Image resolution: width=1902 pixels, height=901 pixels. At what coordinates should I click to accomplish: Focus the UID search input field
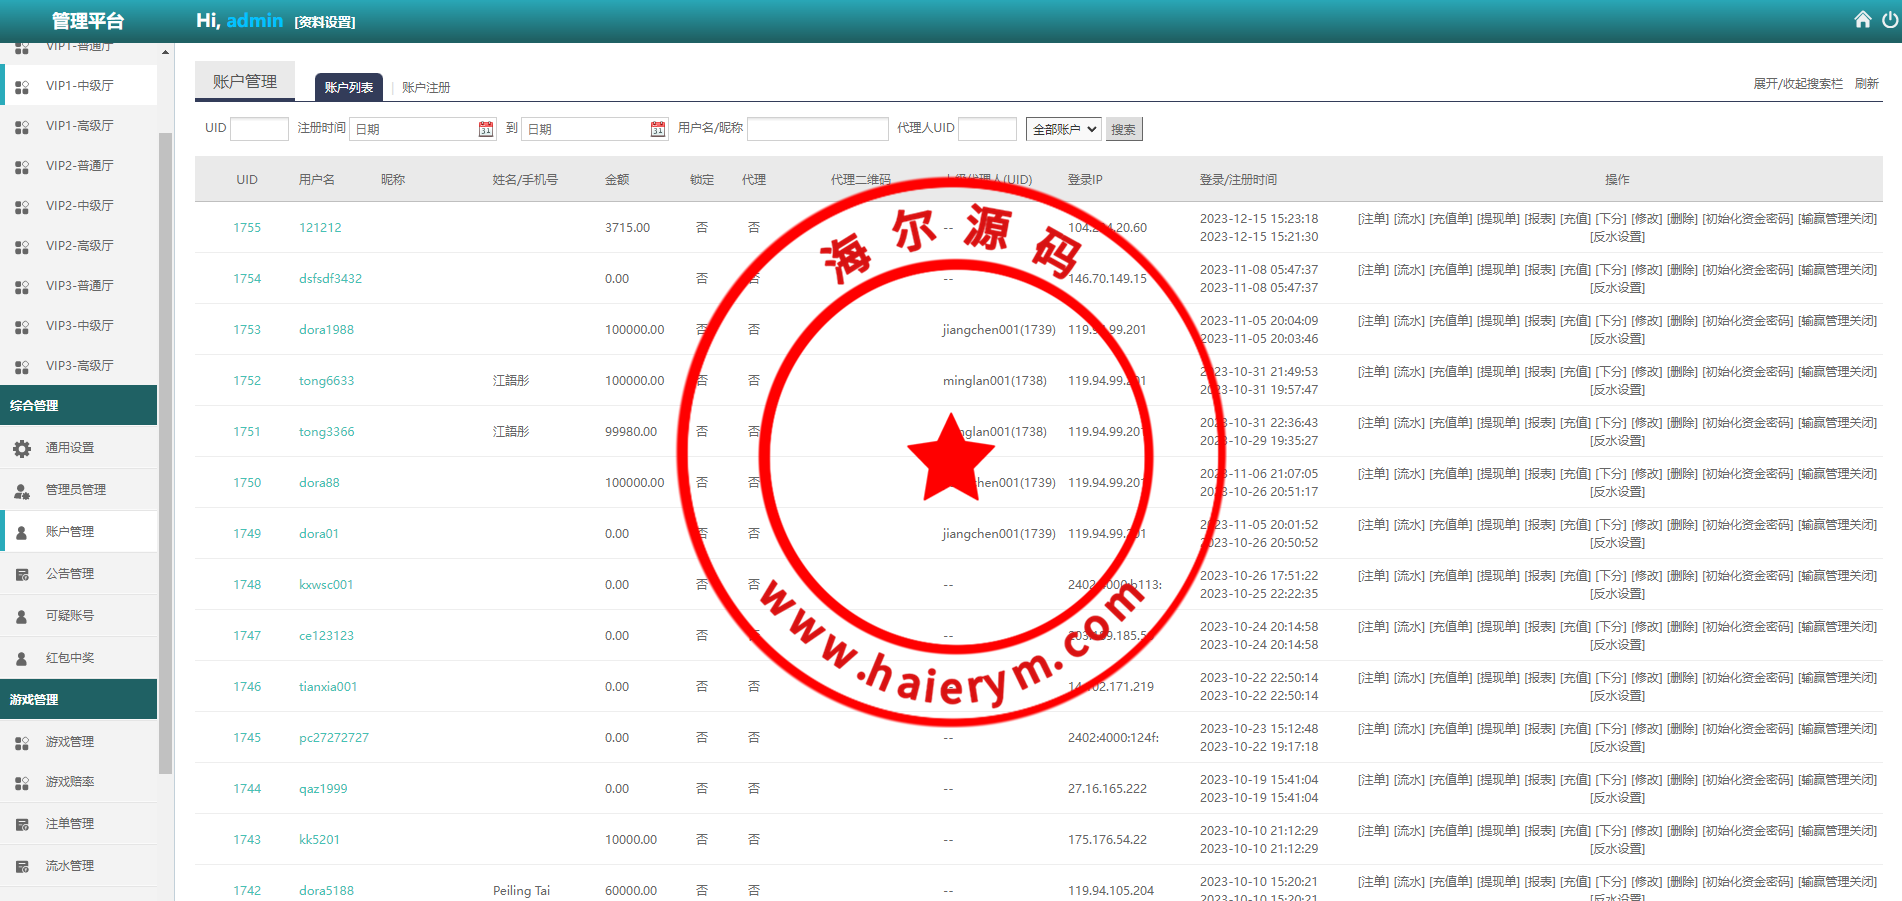(x=259, y=129)
